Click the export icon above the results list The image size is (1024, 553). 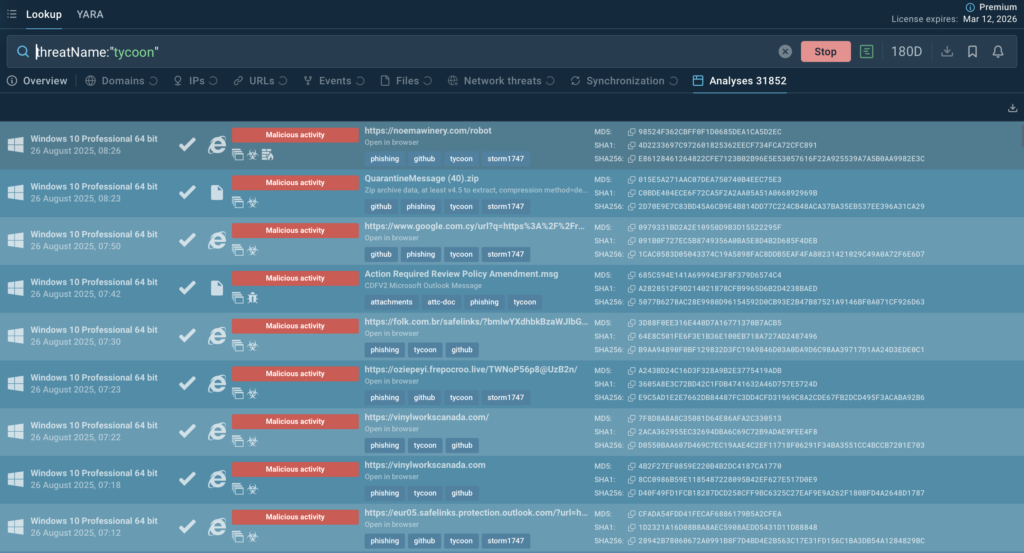point(1012,108)
